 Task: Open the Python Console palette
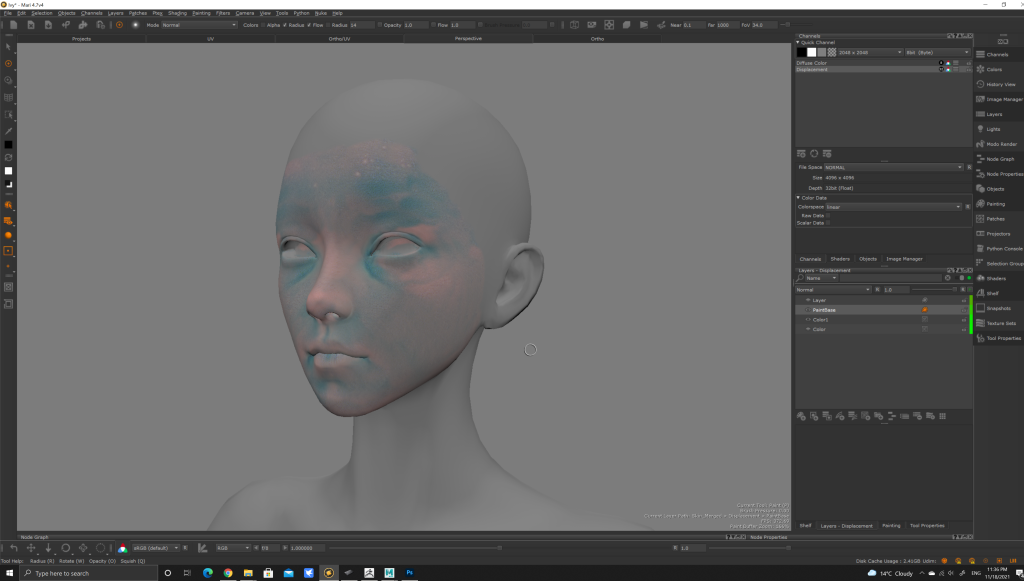[x=1003, y=248]
